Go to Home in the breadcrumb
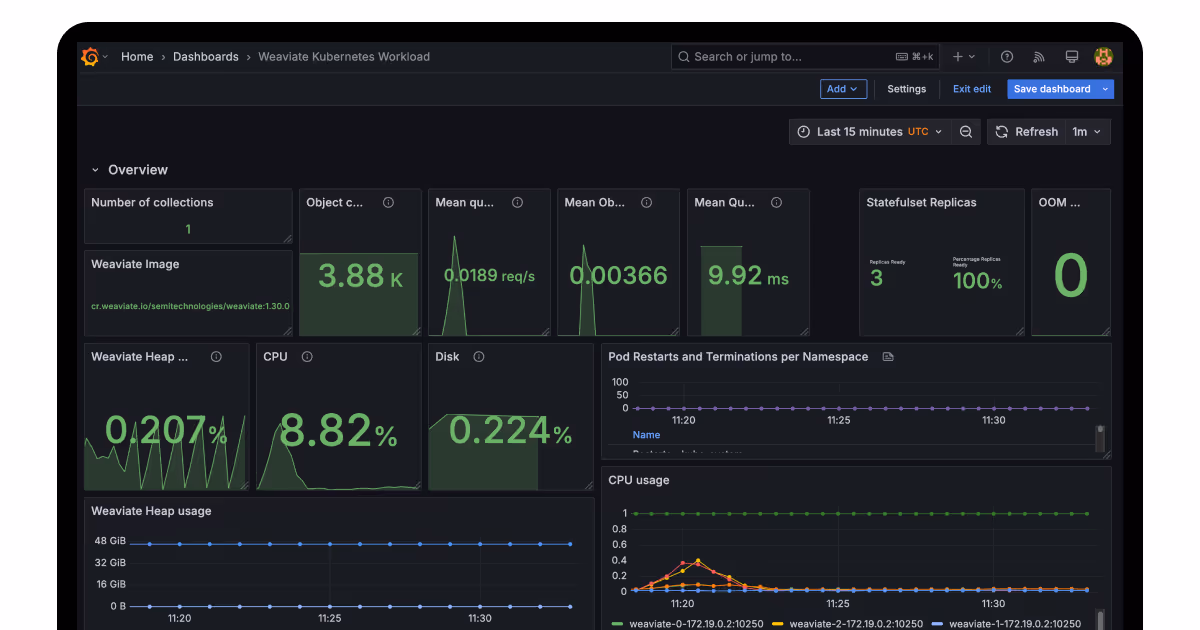The height and width of the screenshot is (630, 1200). (137, 57)
